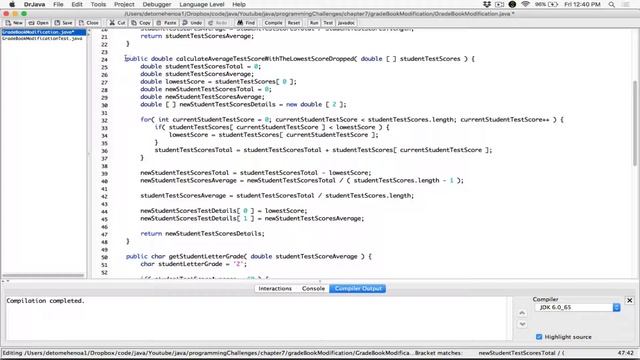This screenshot has height=360, width=640.
Task: Click line number 39 in the gutter
Action: point(104,173)
